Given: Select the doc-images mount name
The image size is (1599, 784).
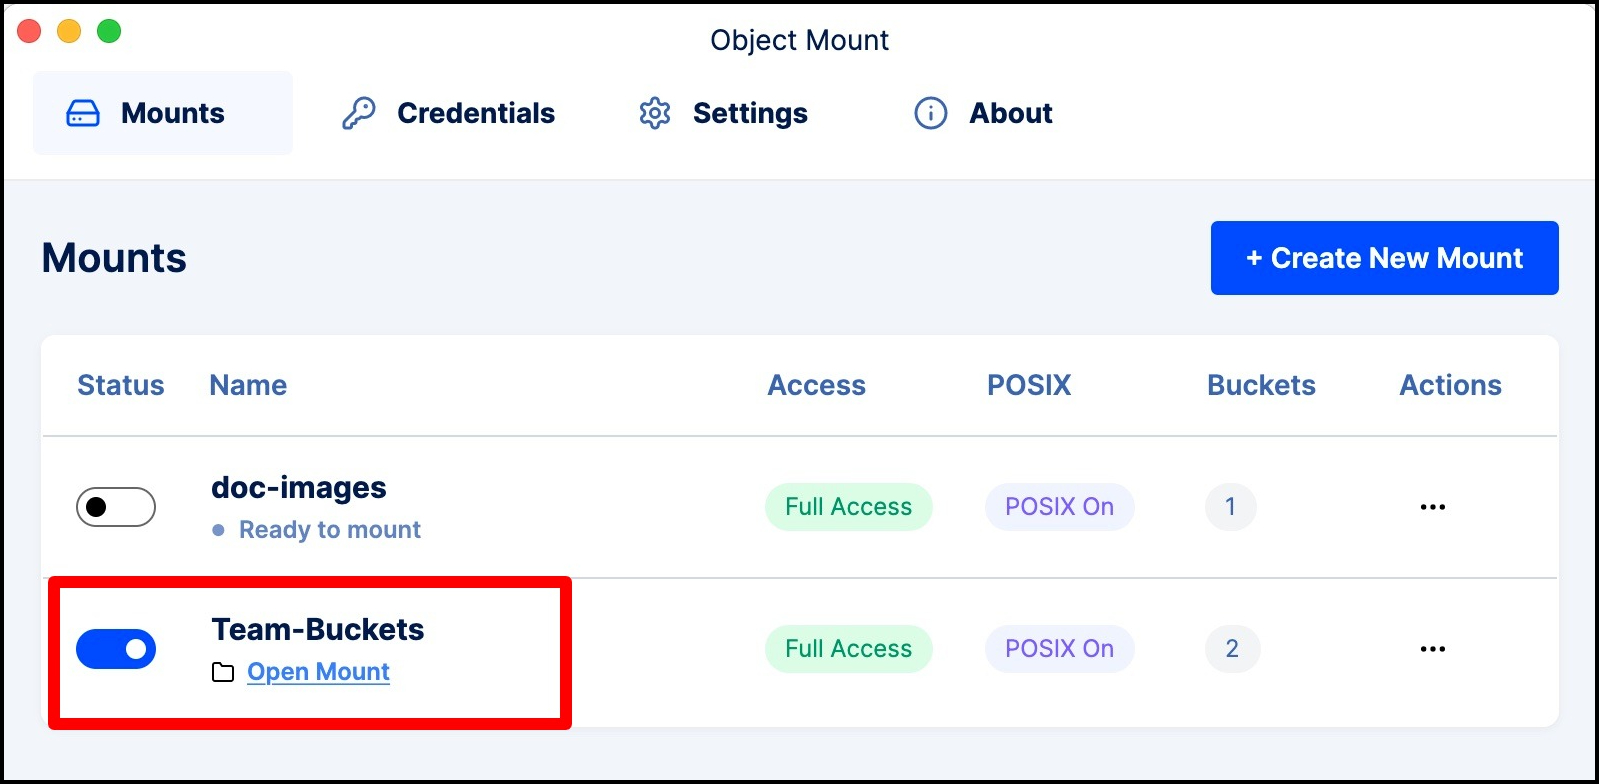Looking at the screenshot, I should [299, 488].
